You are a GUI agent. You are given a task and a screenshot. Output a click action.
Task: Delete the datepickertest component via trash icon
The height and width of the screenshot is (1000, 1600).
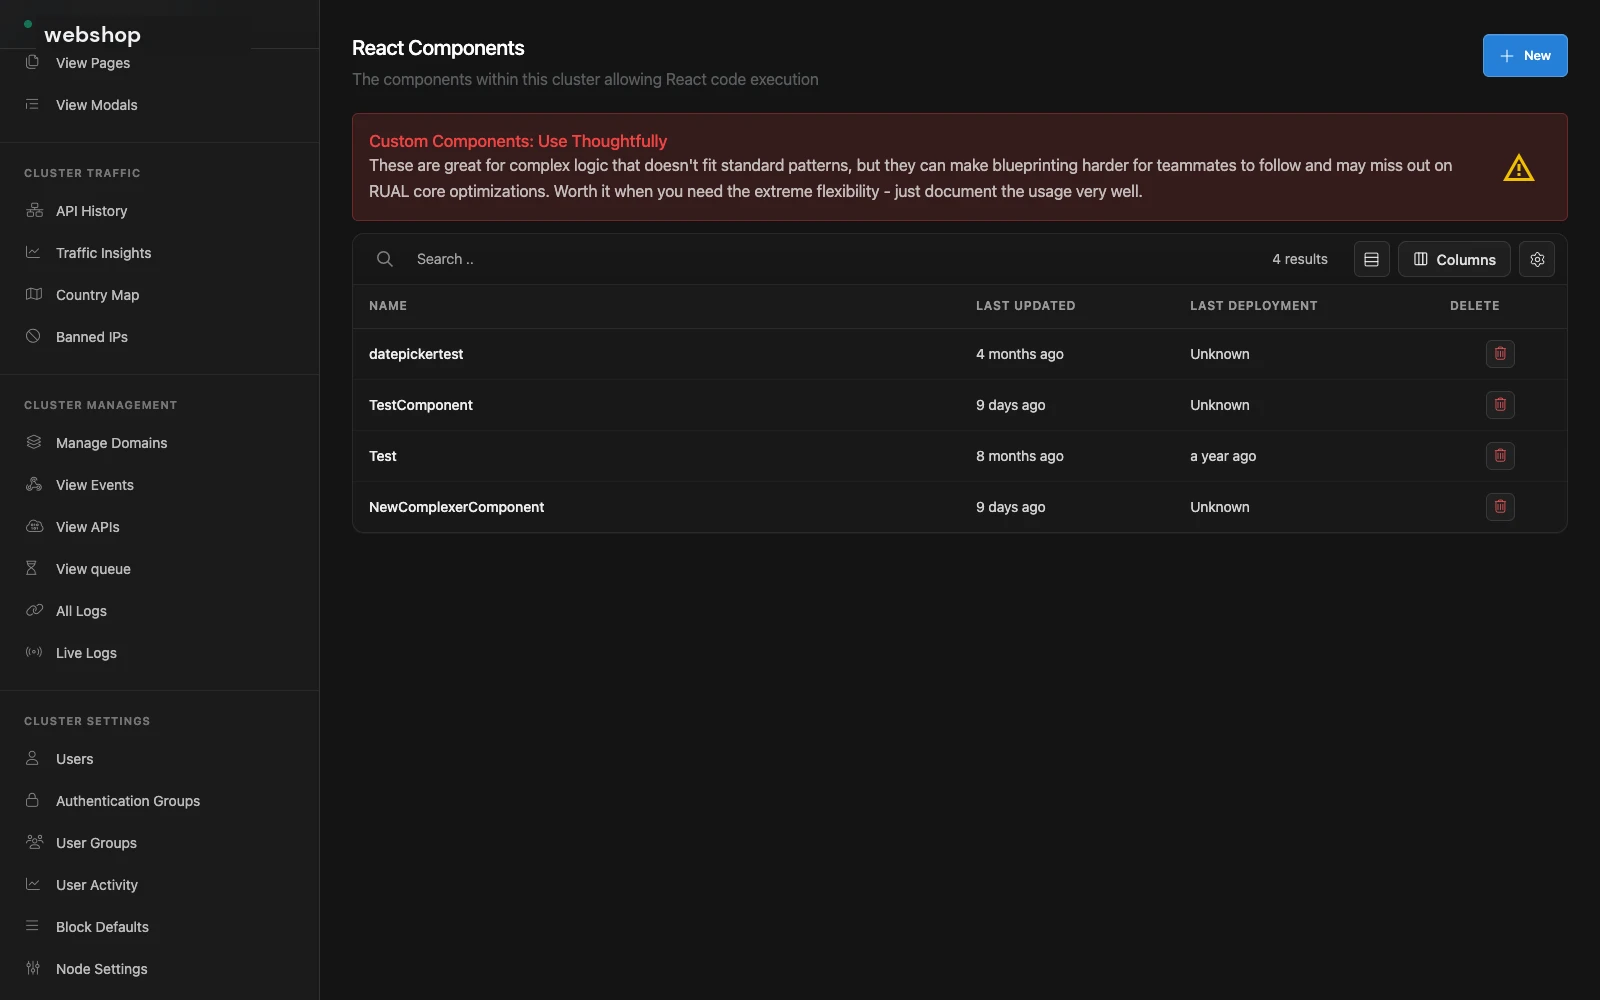1500,354
